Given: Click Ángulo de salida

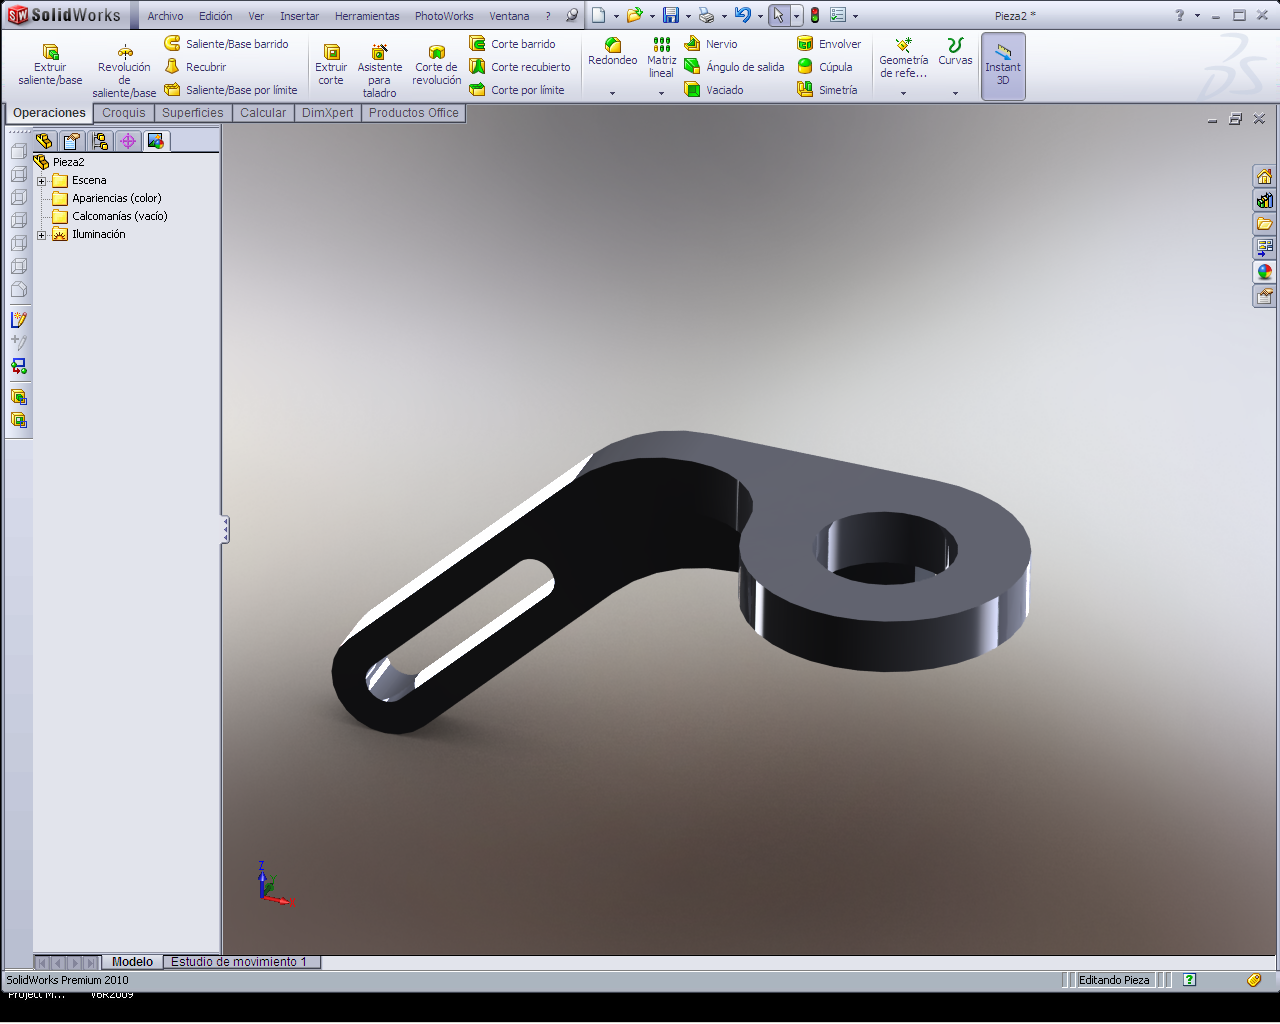Looking at the screenshot, I should pos(734,67).
